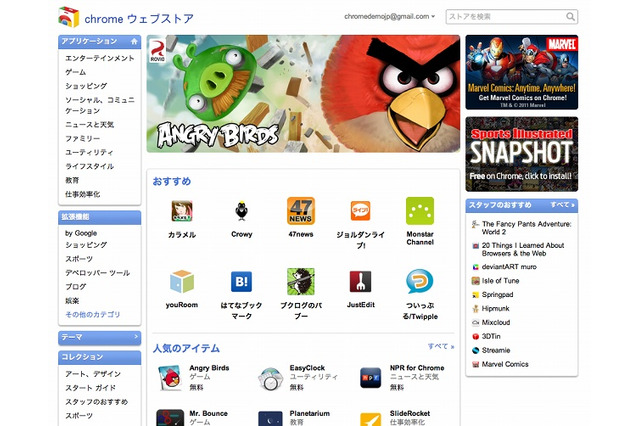Open the ついっぷる/Twipple speech bubble icon
This screenshot has width=640, height=426.
click(x=420, y=281)
